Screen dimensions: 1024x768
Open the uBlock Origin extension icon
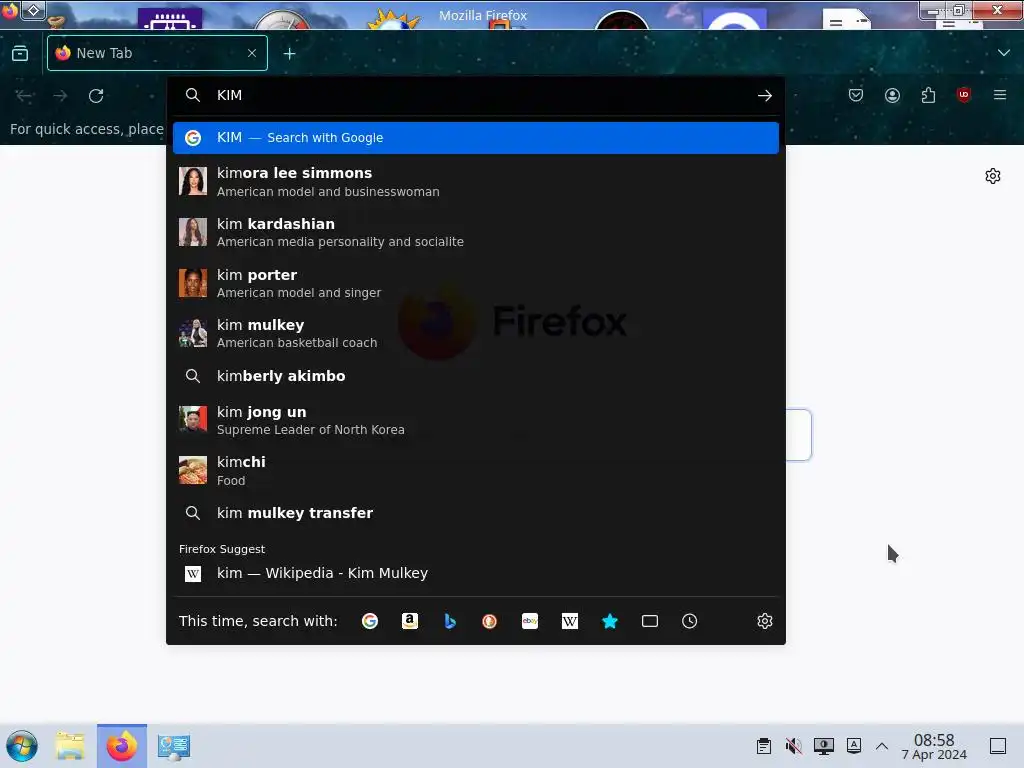click(964, 95)
